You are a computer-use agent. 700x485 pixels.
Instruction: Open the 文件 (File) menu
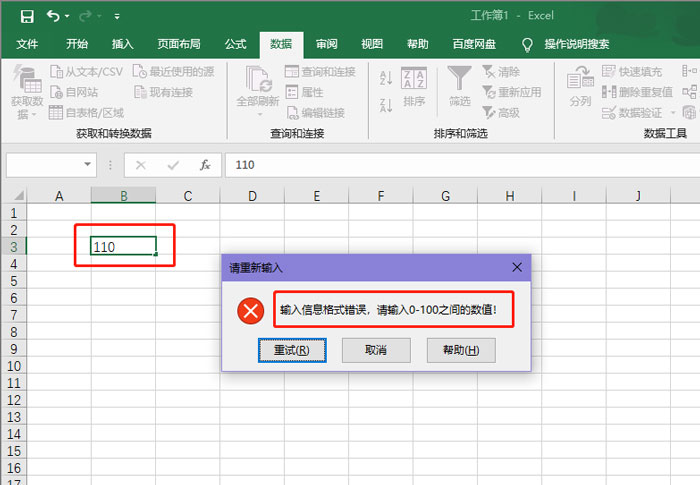point(27,44)
